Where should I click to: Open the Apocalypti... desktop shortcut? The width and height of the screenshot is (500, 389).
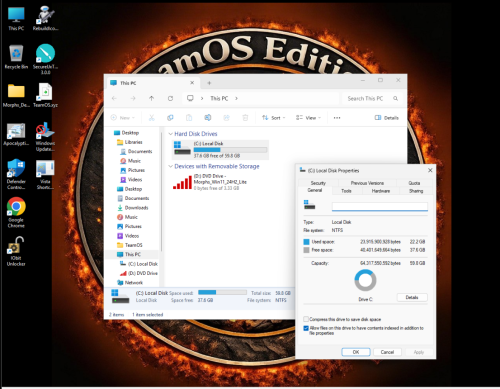[x=16, y=134]
